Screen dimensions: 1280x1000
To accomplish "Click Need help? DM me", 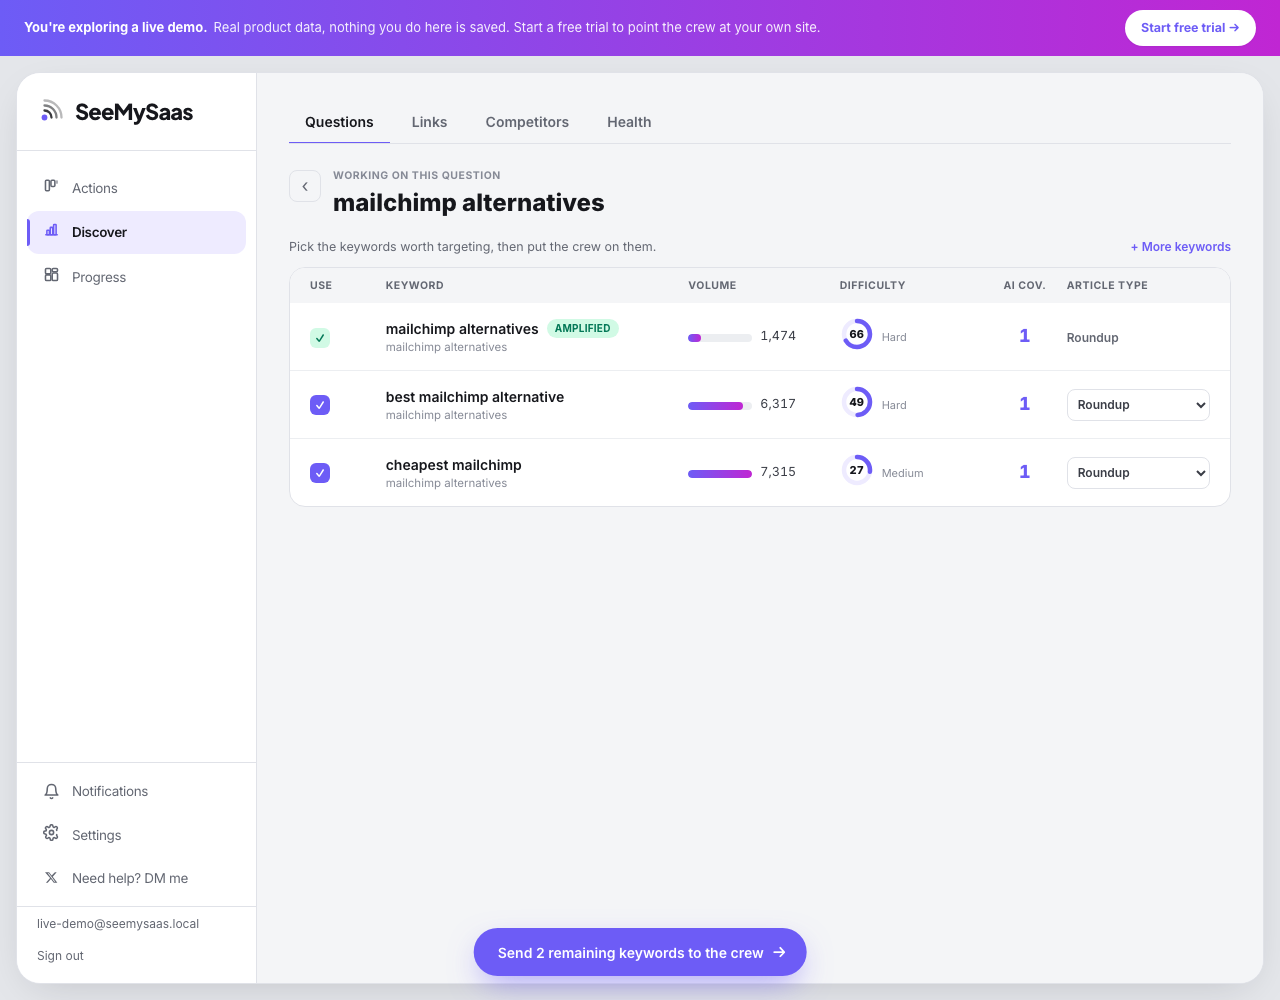I will click(x=136, y=878).
